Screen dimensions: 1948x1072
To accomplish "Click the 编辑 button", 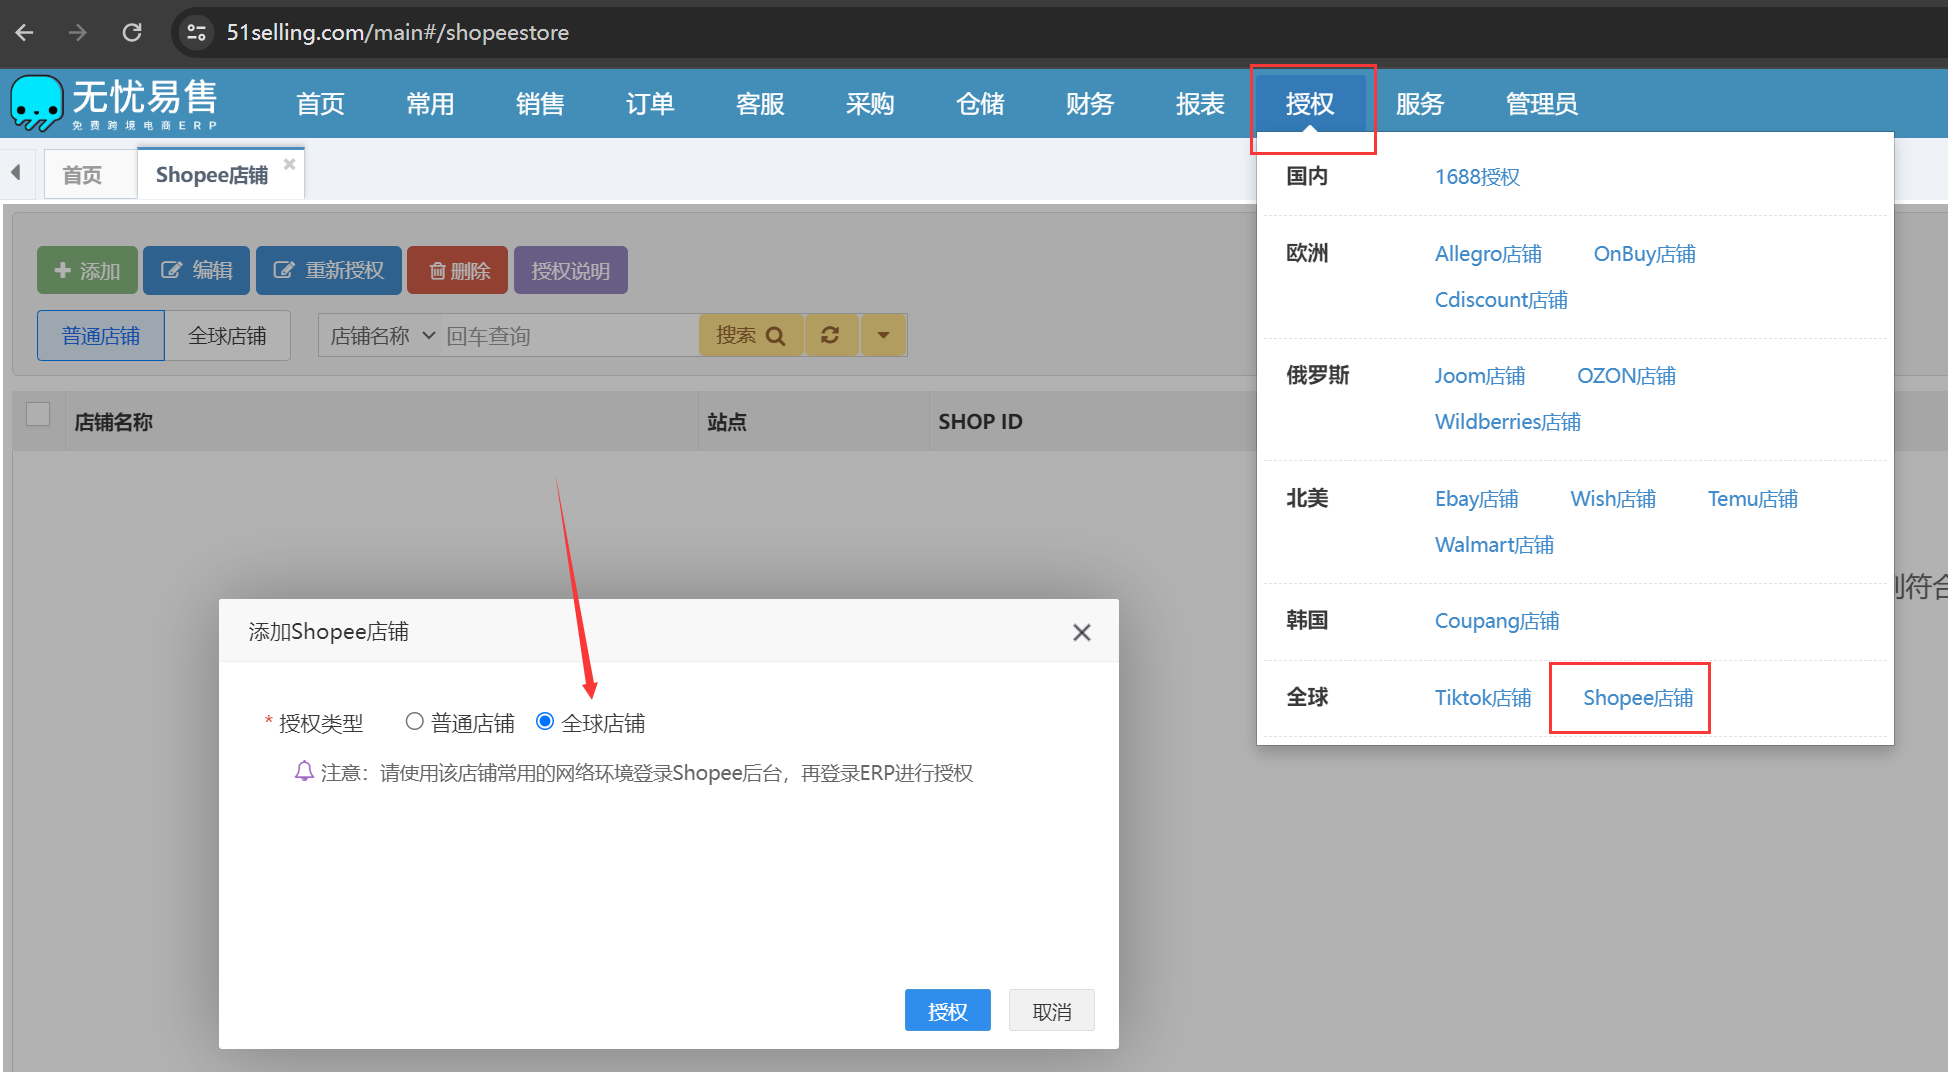I will 196,270.
